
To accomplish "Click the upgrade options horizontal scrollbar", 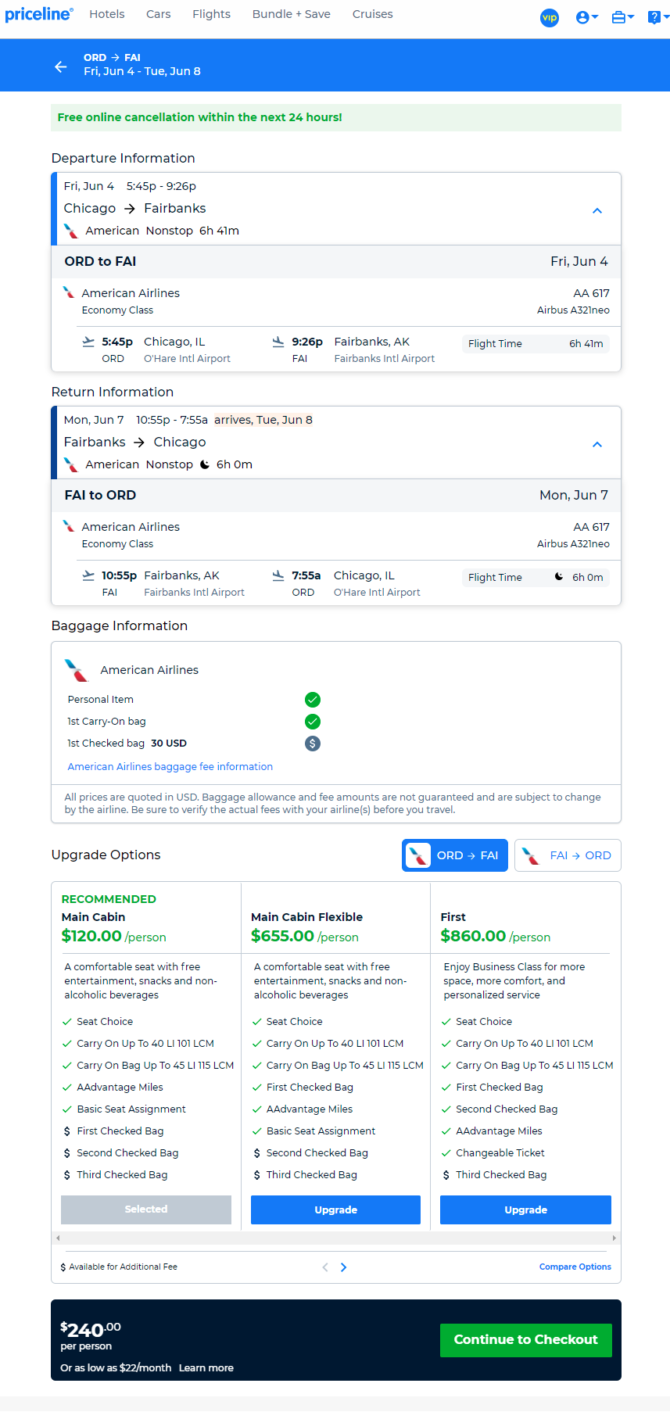I will click(336, 1238).
